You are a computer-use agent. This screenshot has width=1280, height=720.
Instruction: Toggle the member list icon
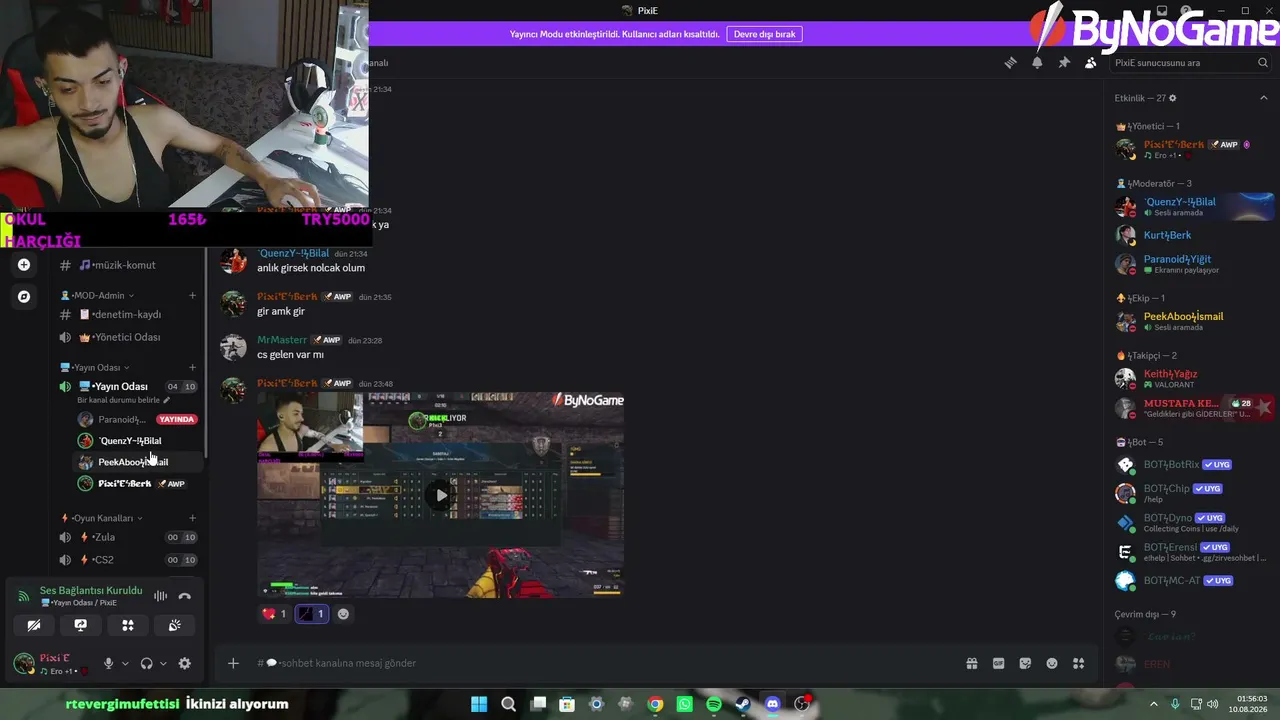pos(1090,62)
